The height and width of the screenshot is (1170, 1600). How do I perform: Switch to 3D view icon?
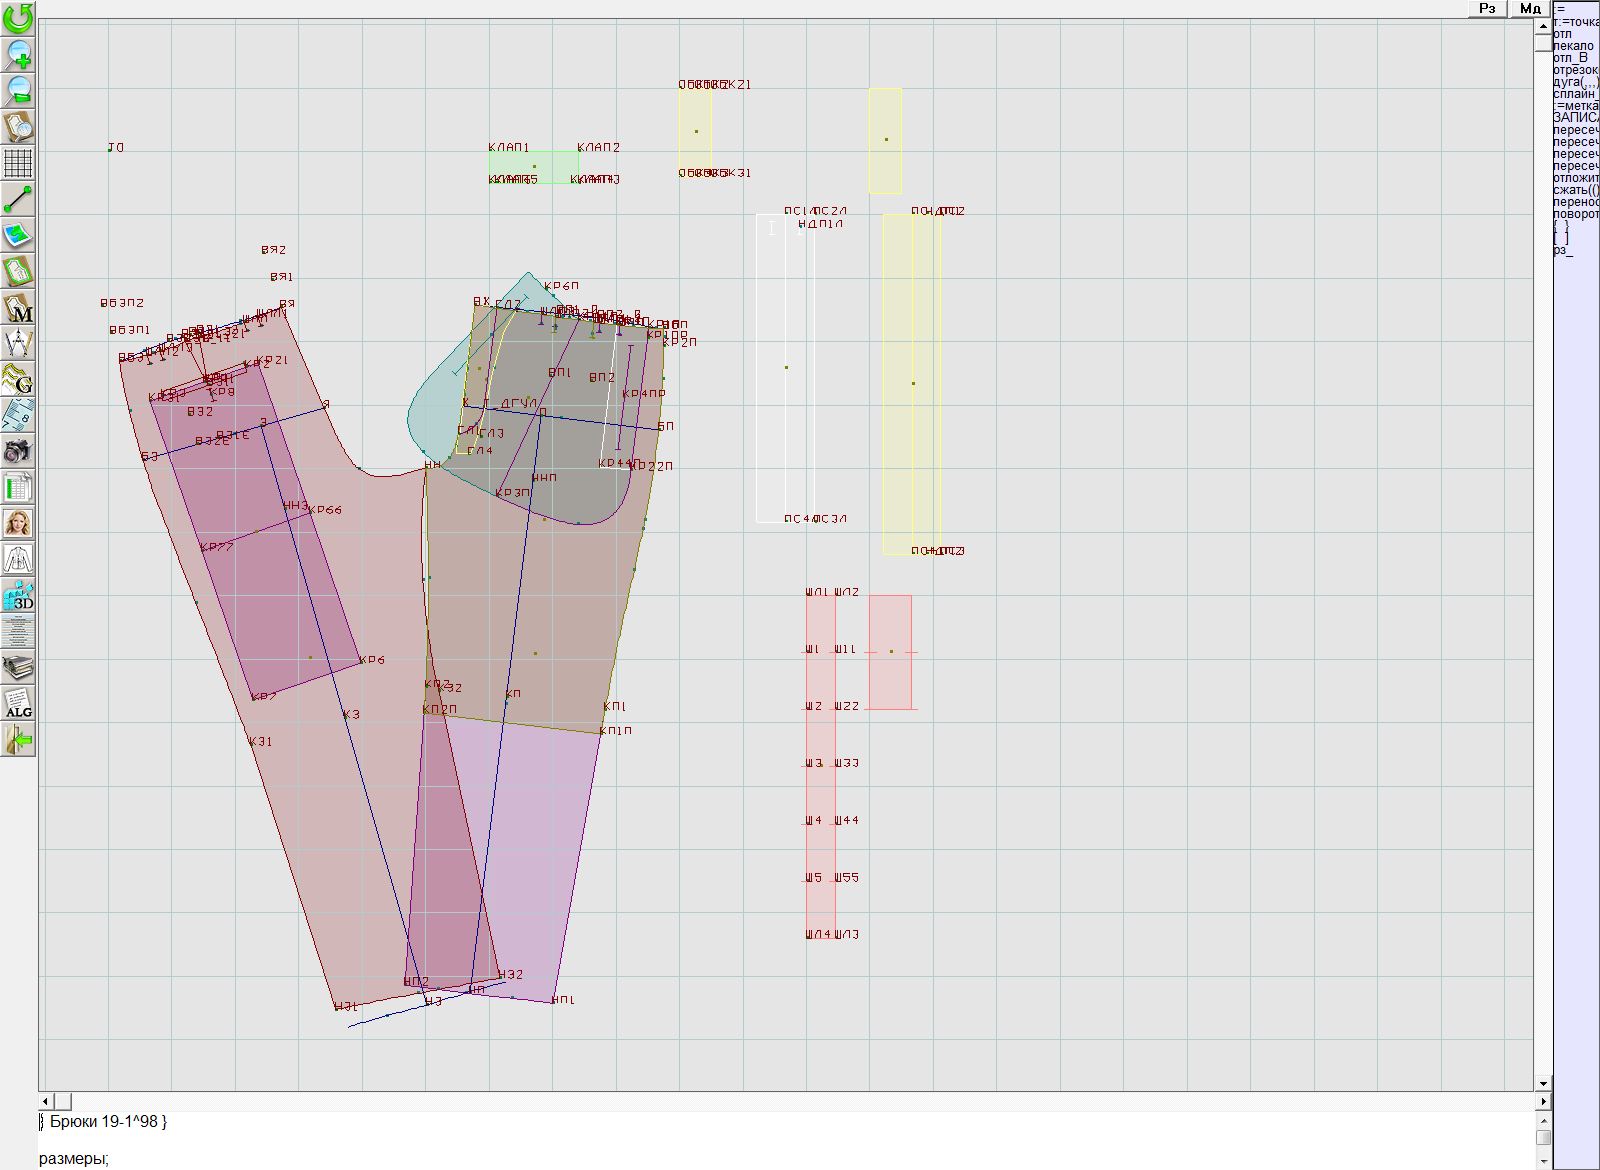18,596
